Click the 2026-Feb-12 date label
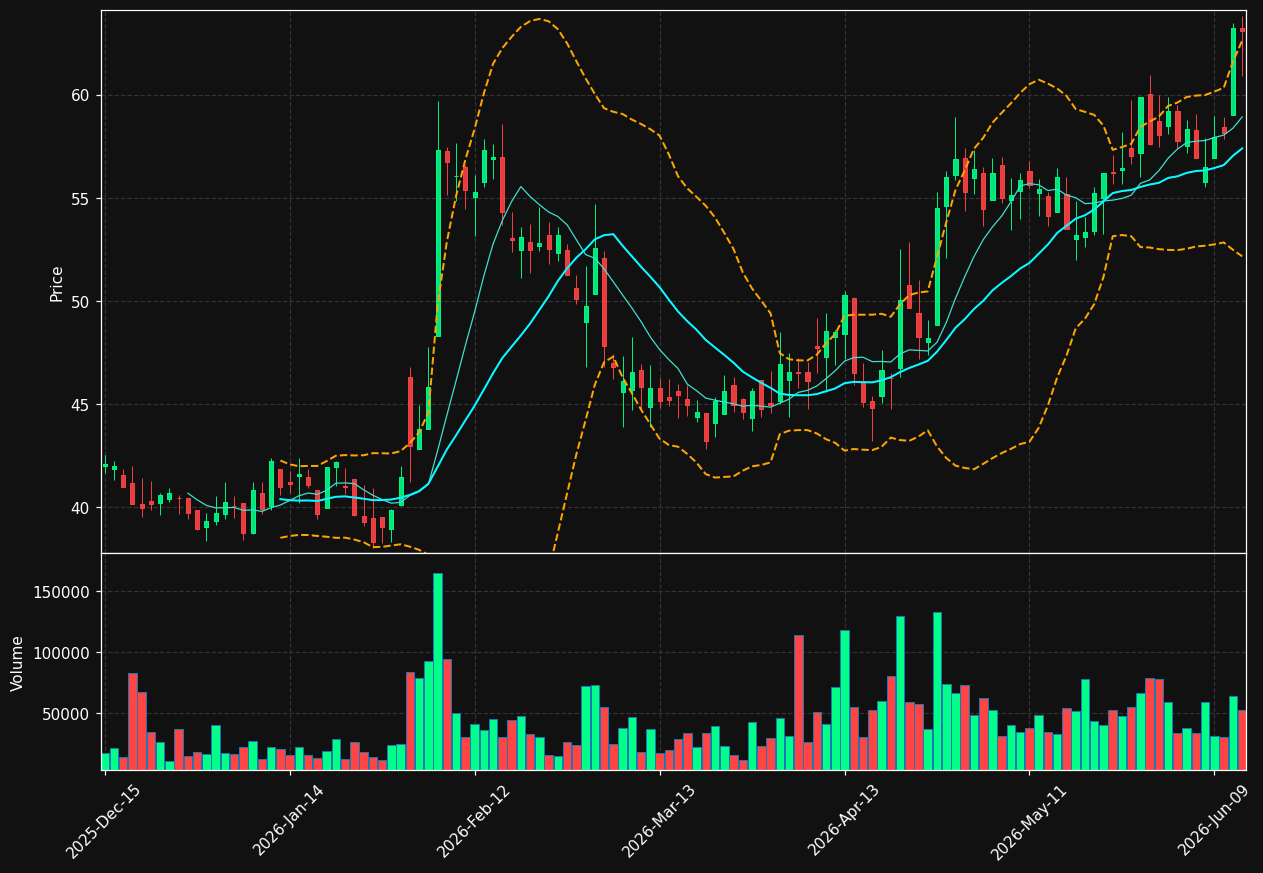 473,820
